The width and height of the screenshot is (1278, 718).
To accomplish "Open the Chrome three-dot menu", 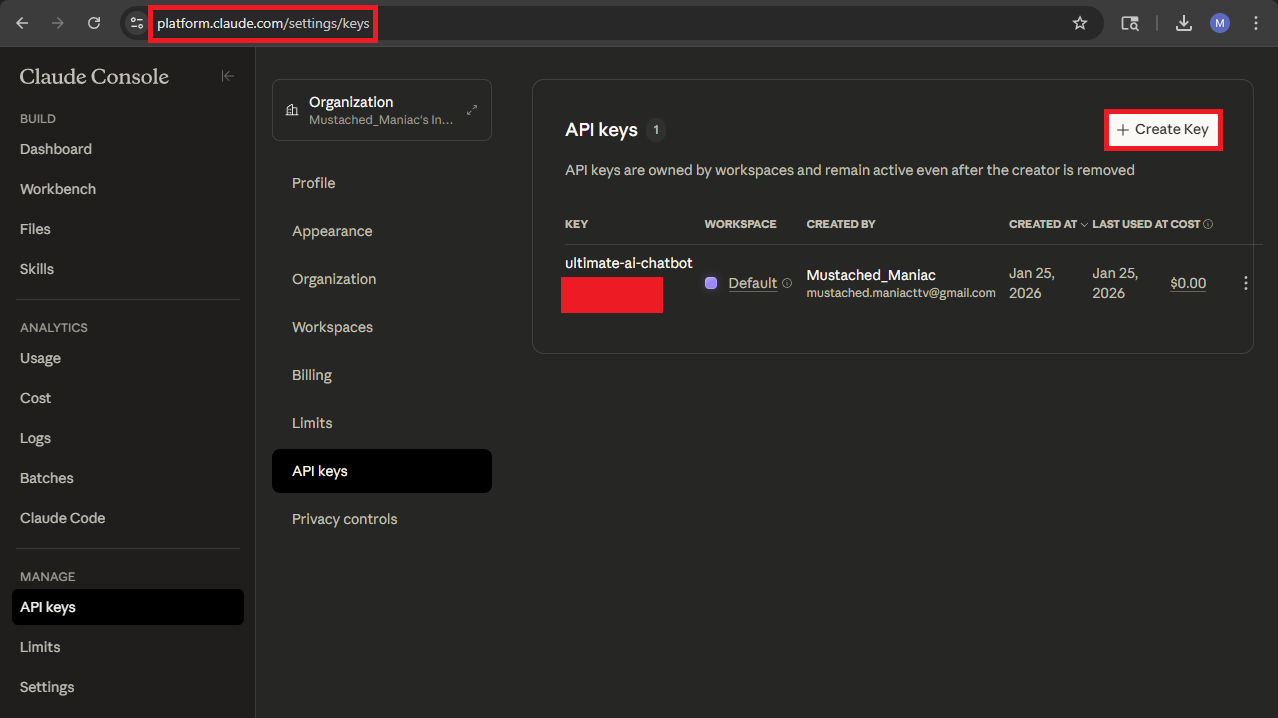I will click(1256, 23).
